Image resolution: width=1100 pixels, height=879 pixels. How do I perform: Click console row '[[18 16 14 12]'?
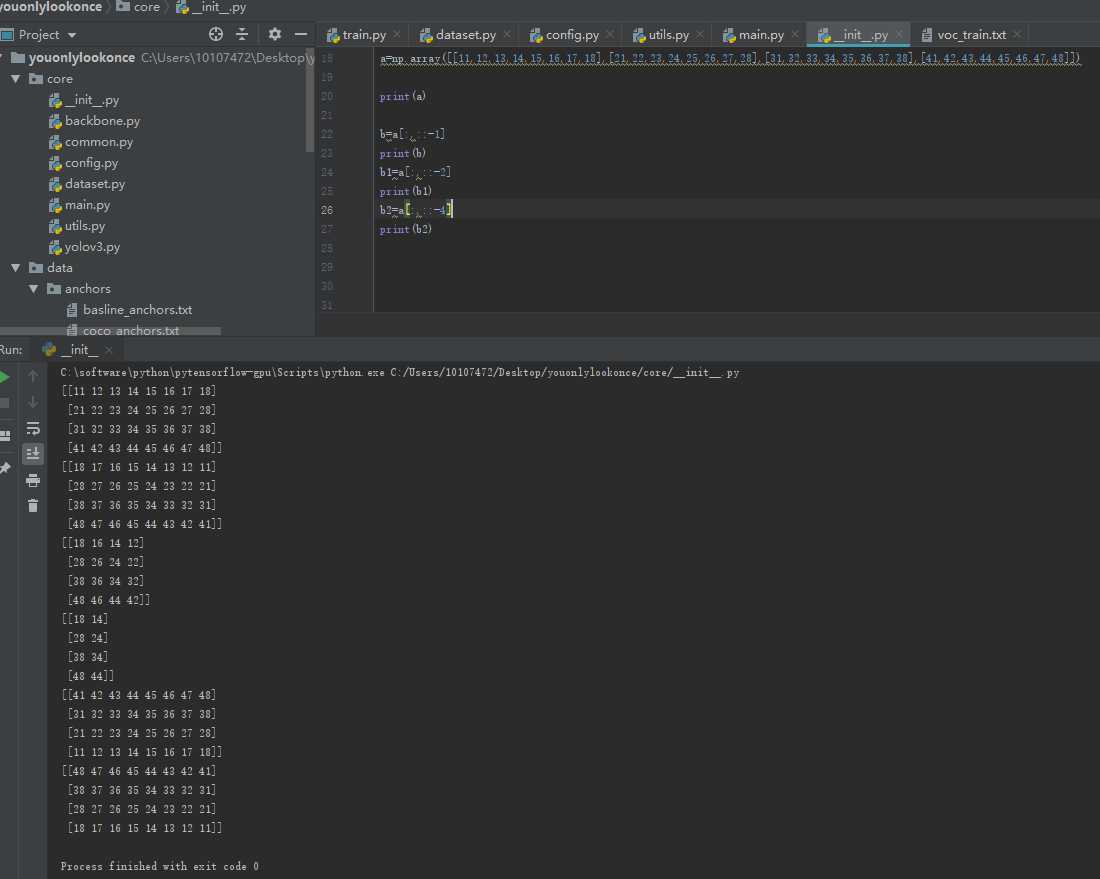tap(102, 543)
